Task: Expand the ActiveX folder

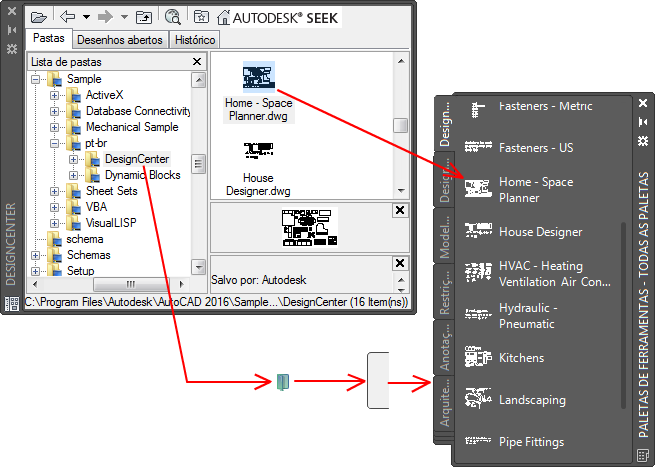Action: [54, 95]
